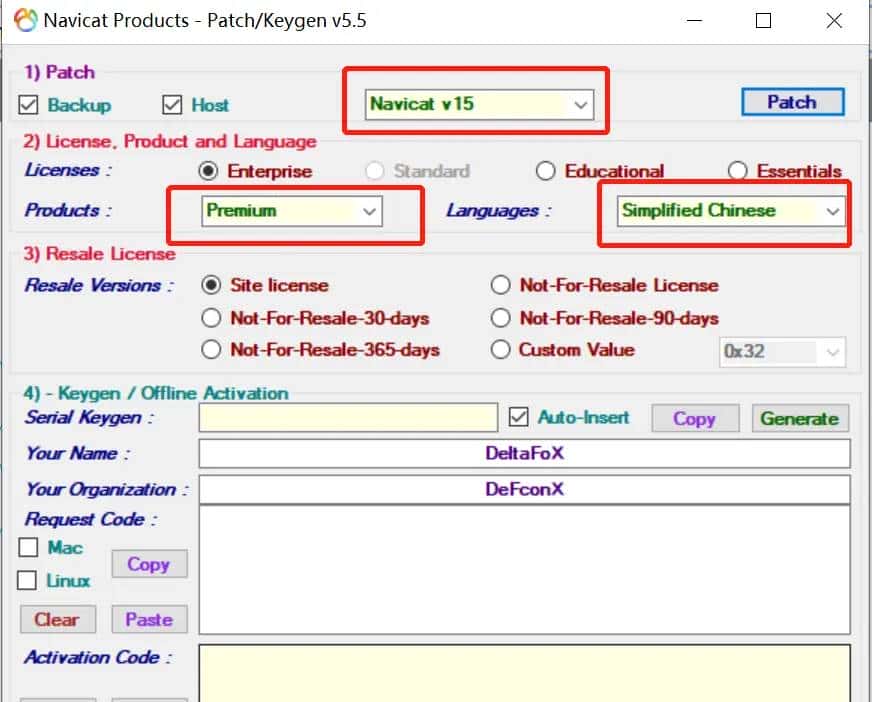Viewport: 872px width, 702px height.
Task: Open the Languages dropdown set to Simplified Chinese
Action: (832, 211)
